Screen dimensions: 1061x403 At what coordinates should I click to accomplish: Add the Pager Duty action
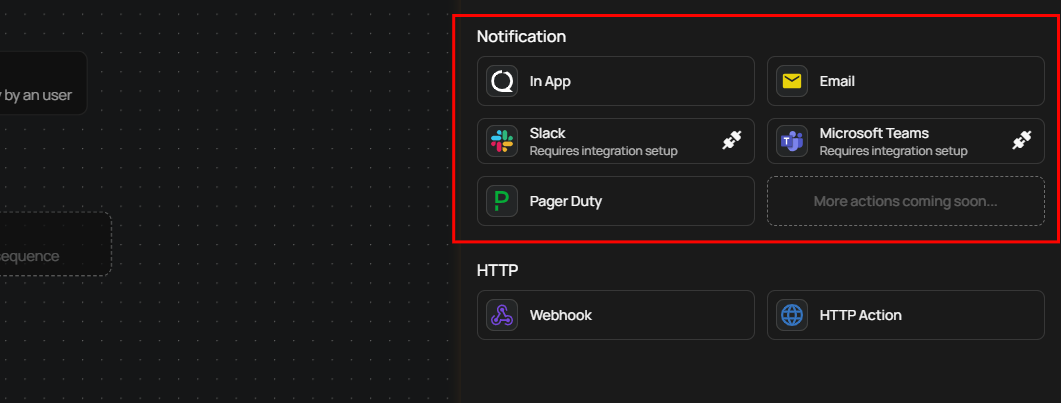click(x=616, y=201)
